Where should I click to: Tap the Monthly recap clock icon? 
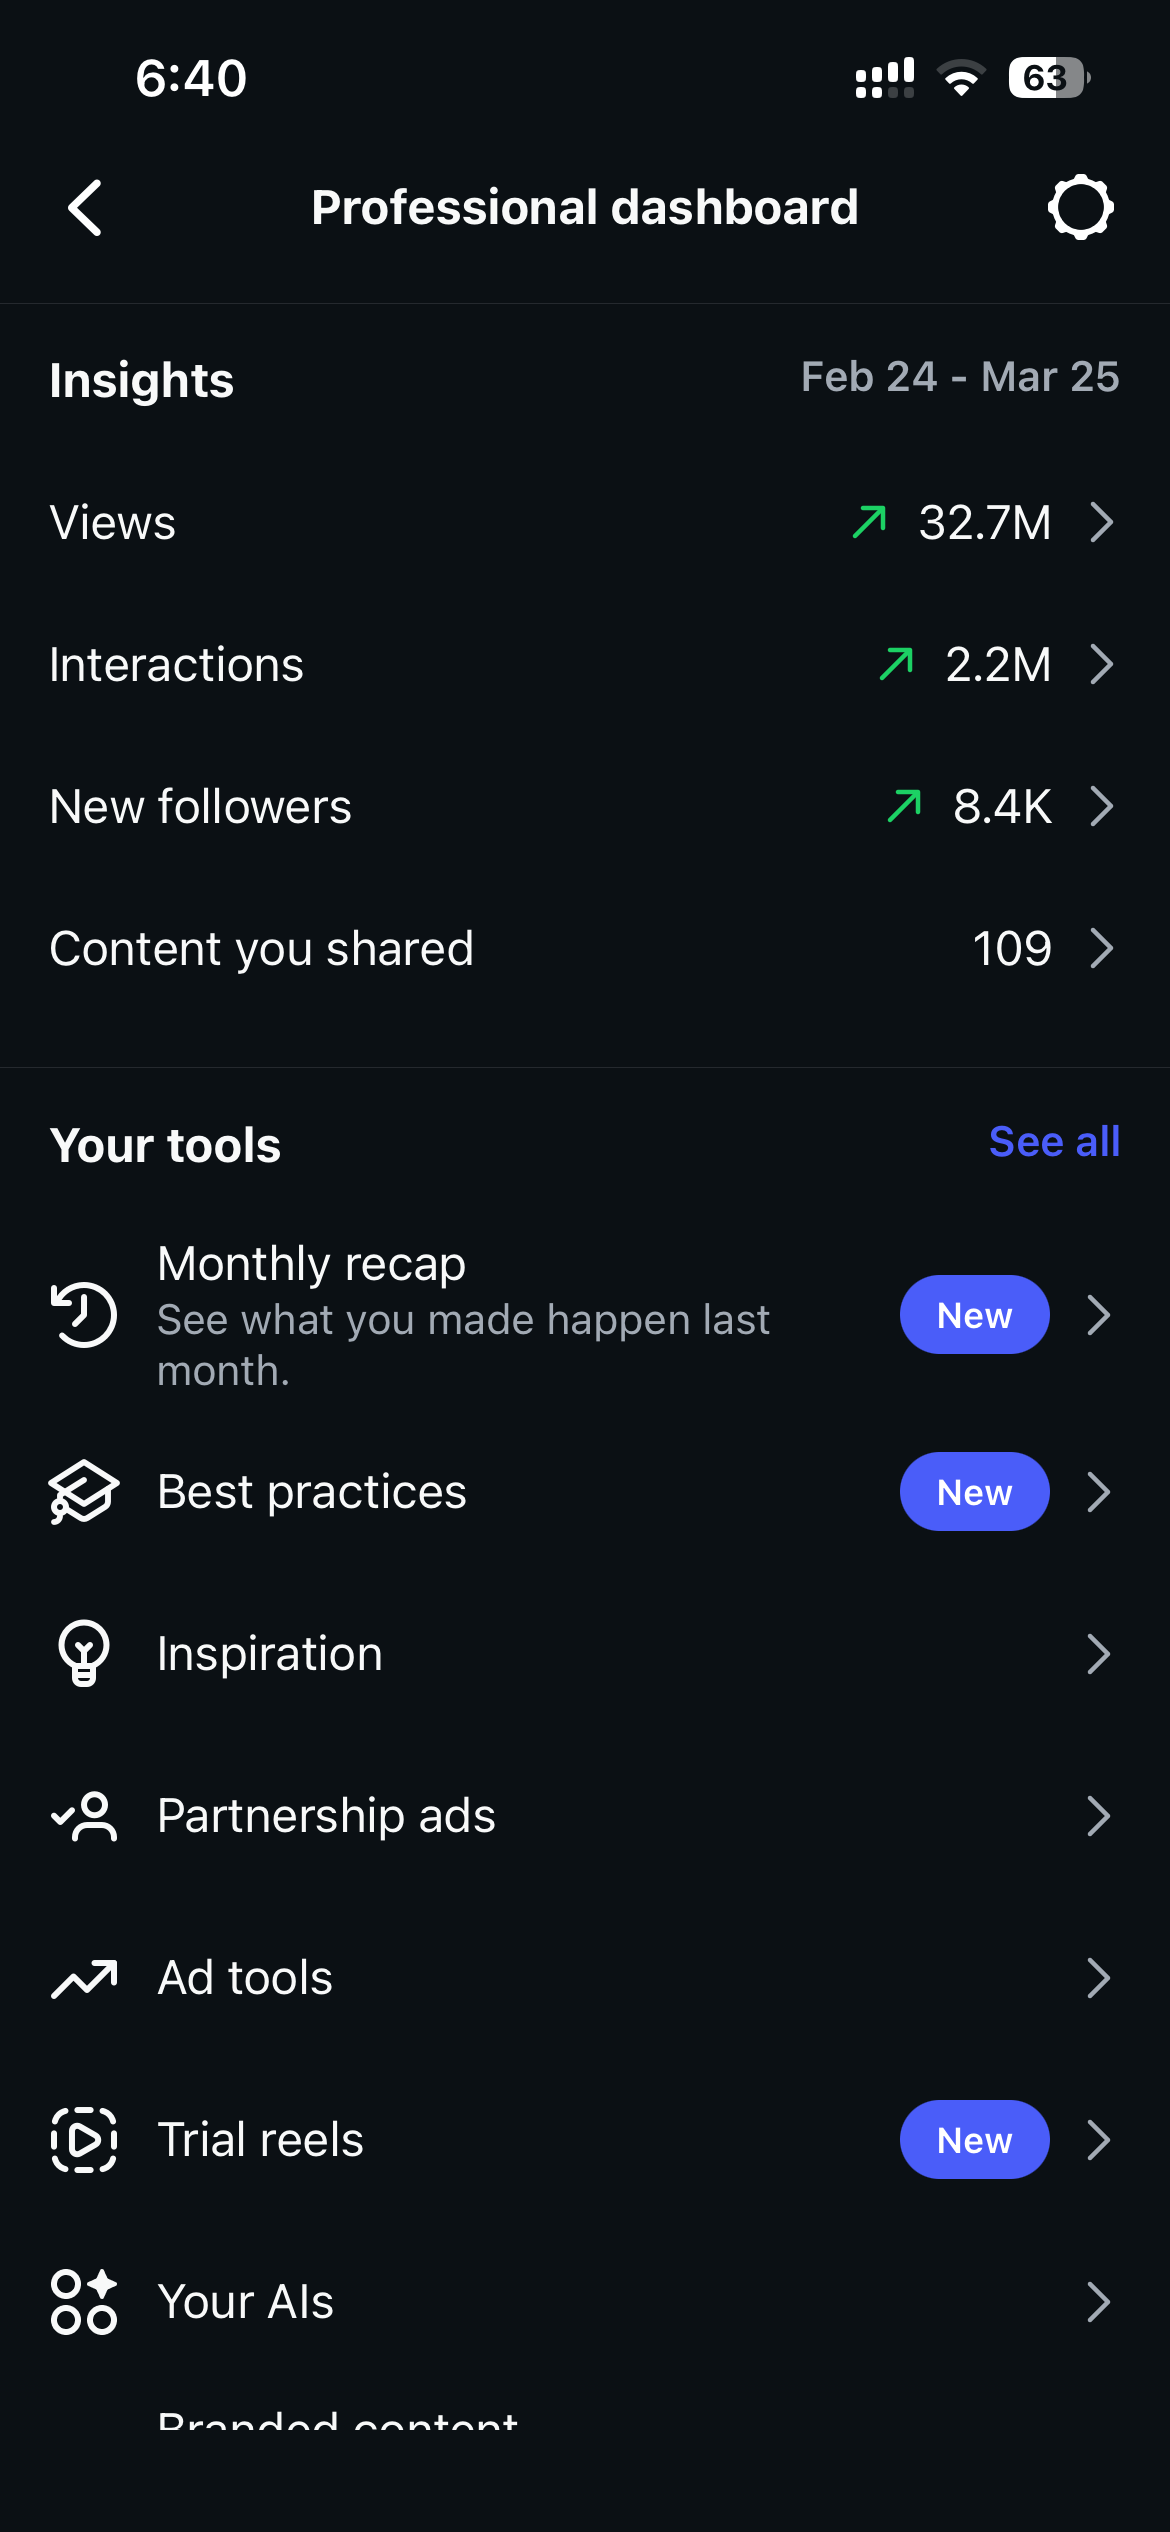[84, 1315]
